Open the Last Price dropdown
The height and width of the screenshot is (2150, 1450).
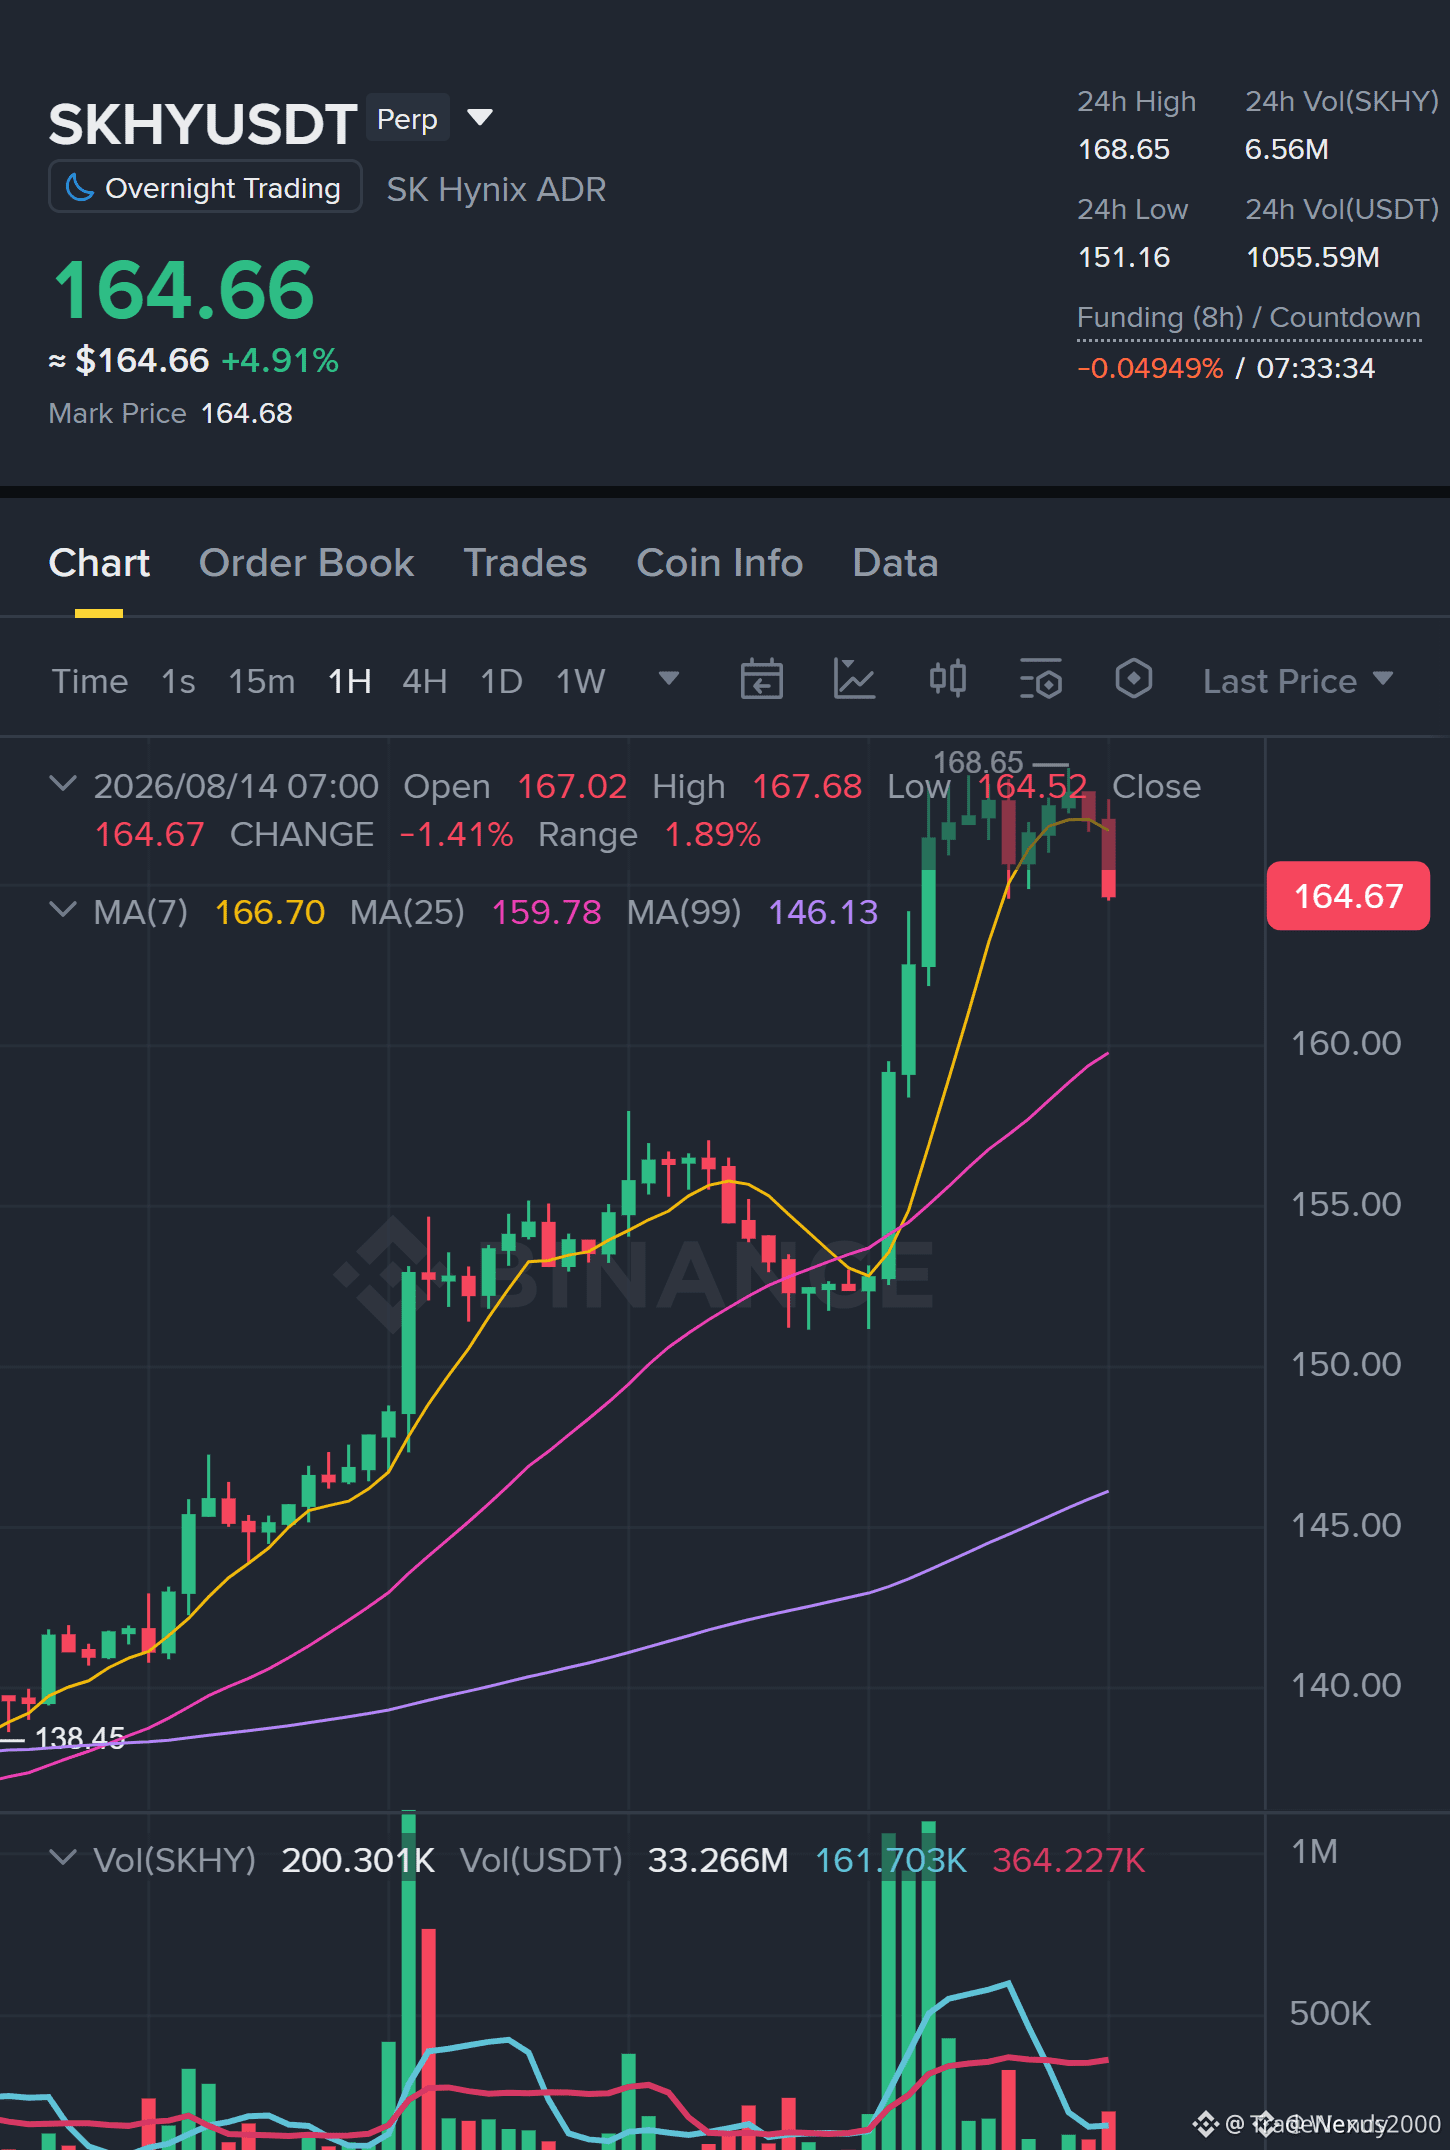coord(1297,681)
